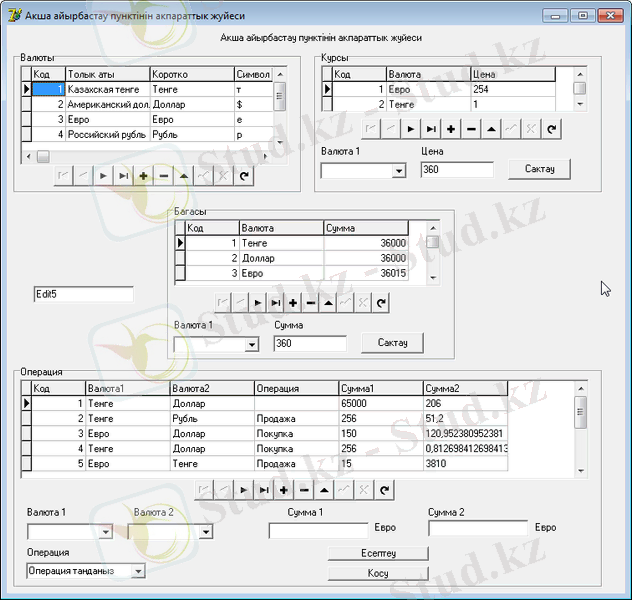Viewport: 632px width, 600px height.
Task: Click the Edit5 text field
Action: [x=83, y=294]
